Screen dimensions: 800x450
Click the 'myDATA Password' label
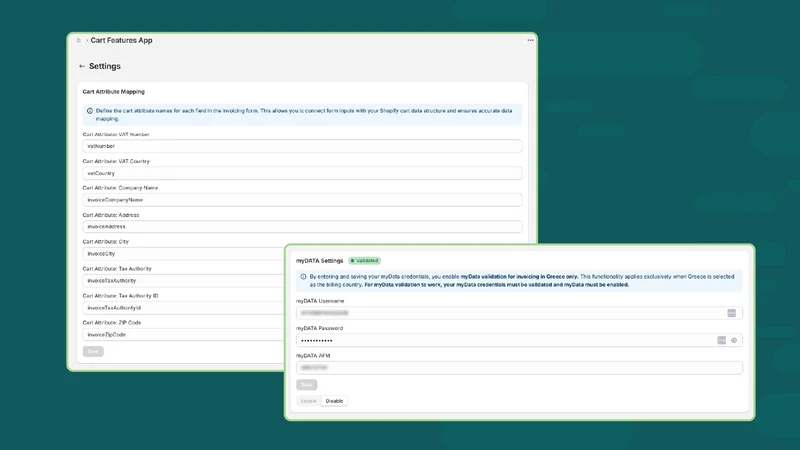(x=319, y=328)
